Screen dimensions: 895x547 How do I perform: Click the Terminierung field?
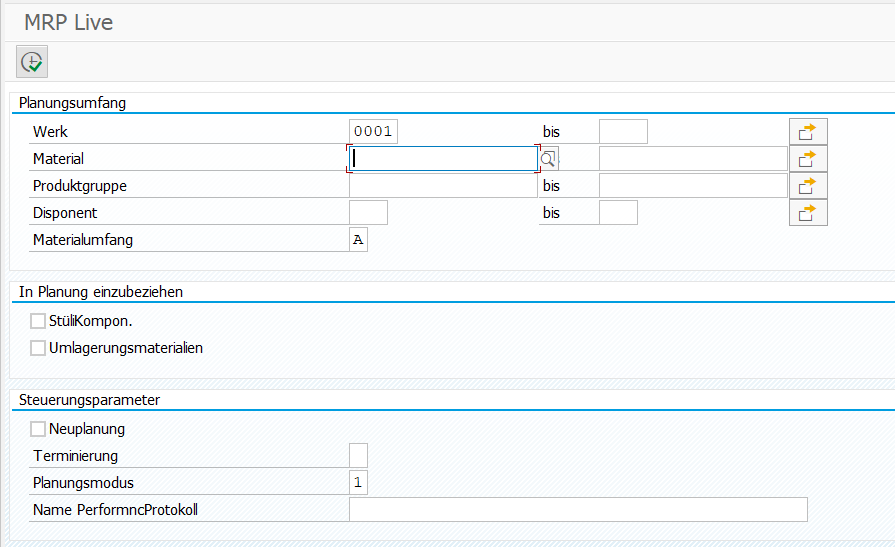[x=358, y=456]
